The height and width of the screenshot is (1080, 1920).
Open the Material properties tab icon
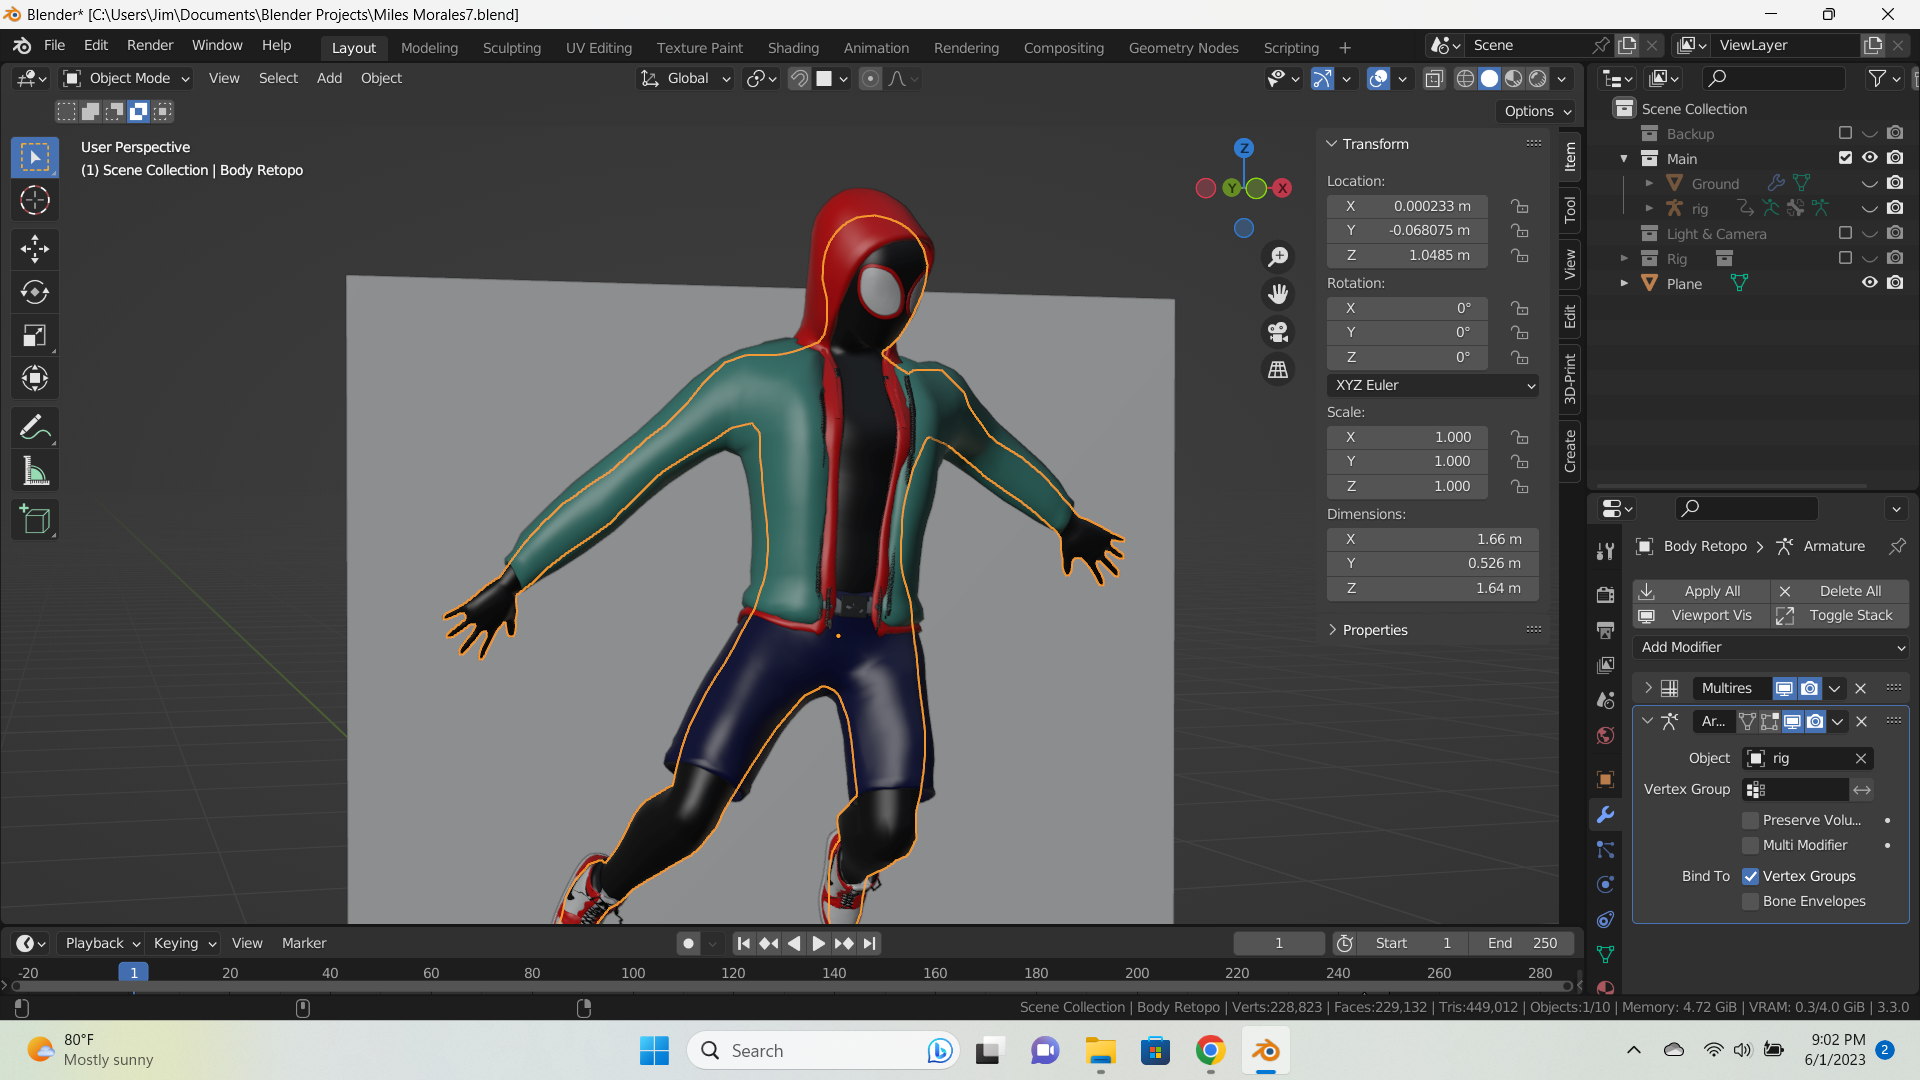coord(1605,988)
